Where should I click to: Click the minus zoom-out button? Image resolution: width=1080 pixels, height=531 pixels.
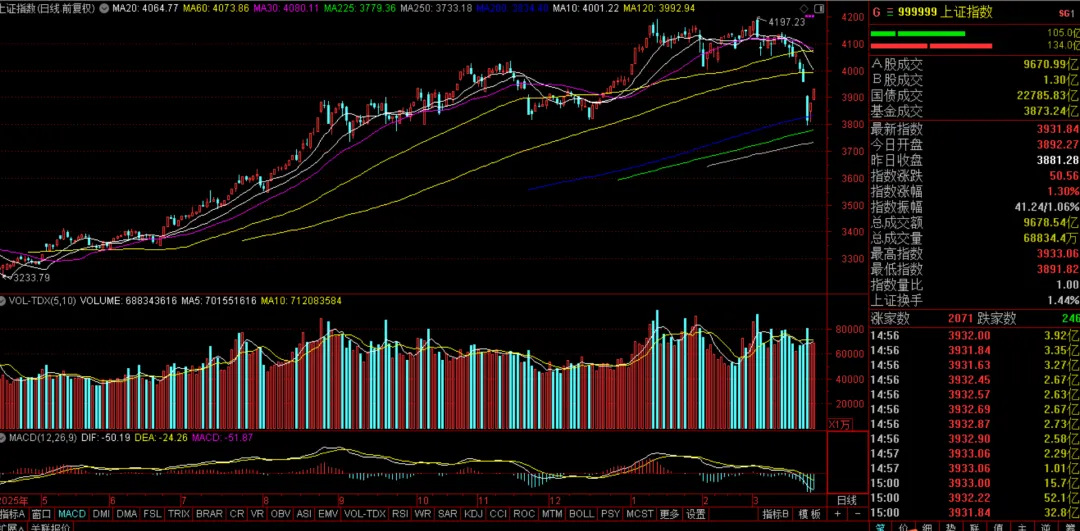[858, 514]
